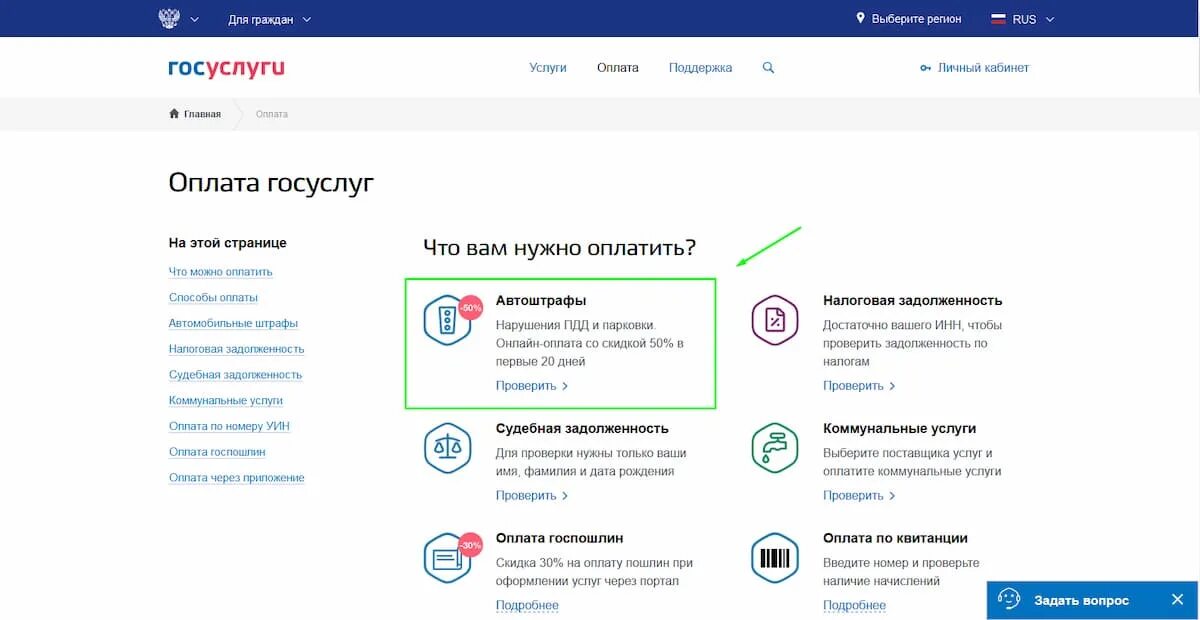Click the Russian coat of arms emblem icon
The image size is (1200, 620).
click(169, 18)
